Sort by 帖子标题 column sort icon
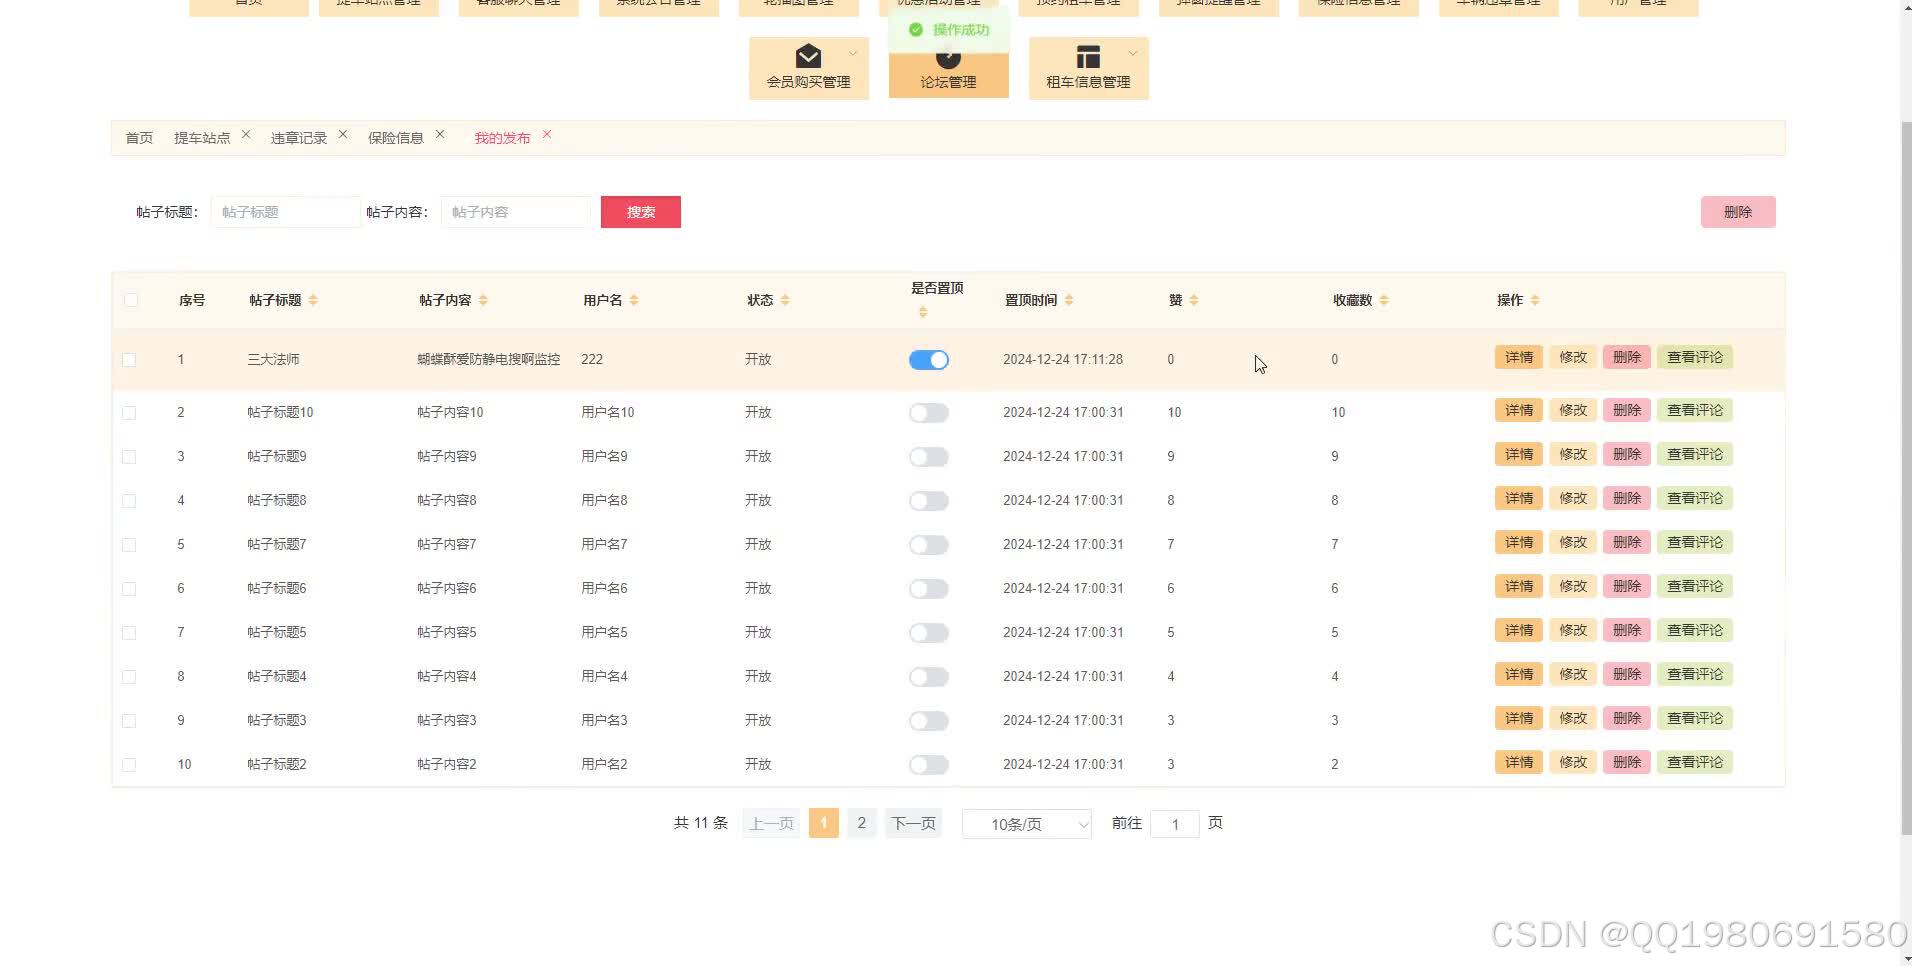 [313, 299]
